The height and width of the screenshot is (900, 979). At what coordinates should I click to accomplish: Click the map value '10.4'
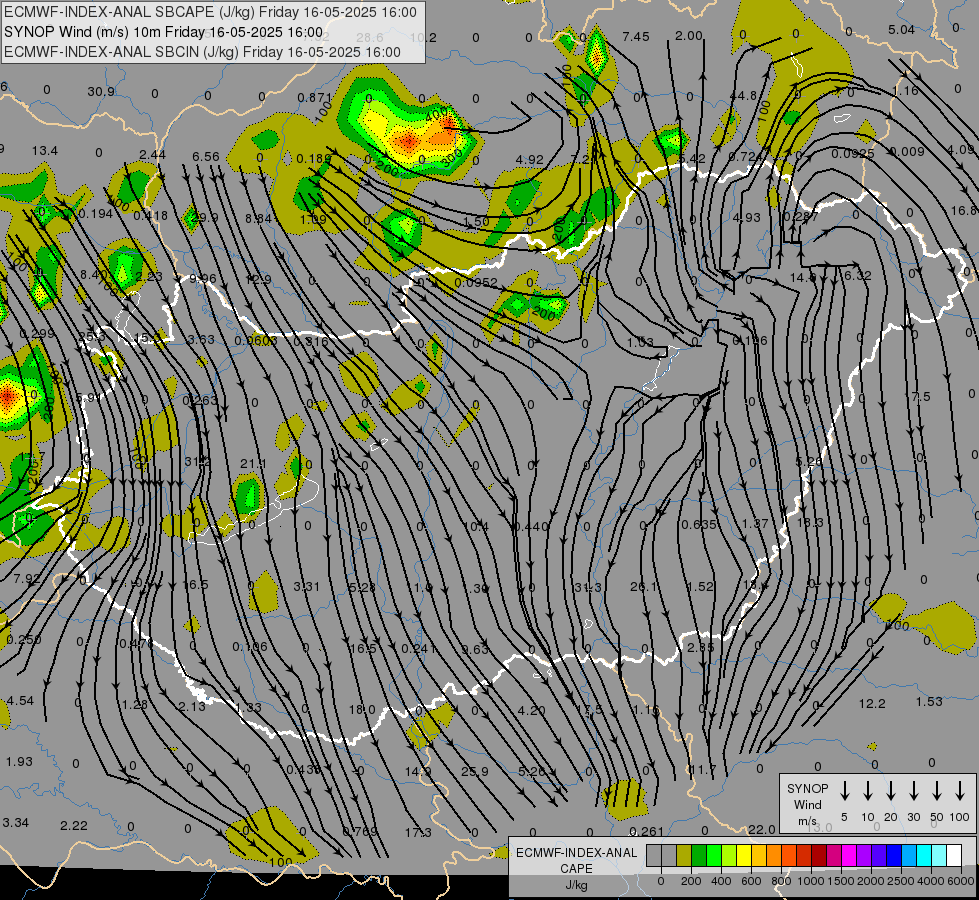pos(476,527)
